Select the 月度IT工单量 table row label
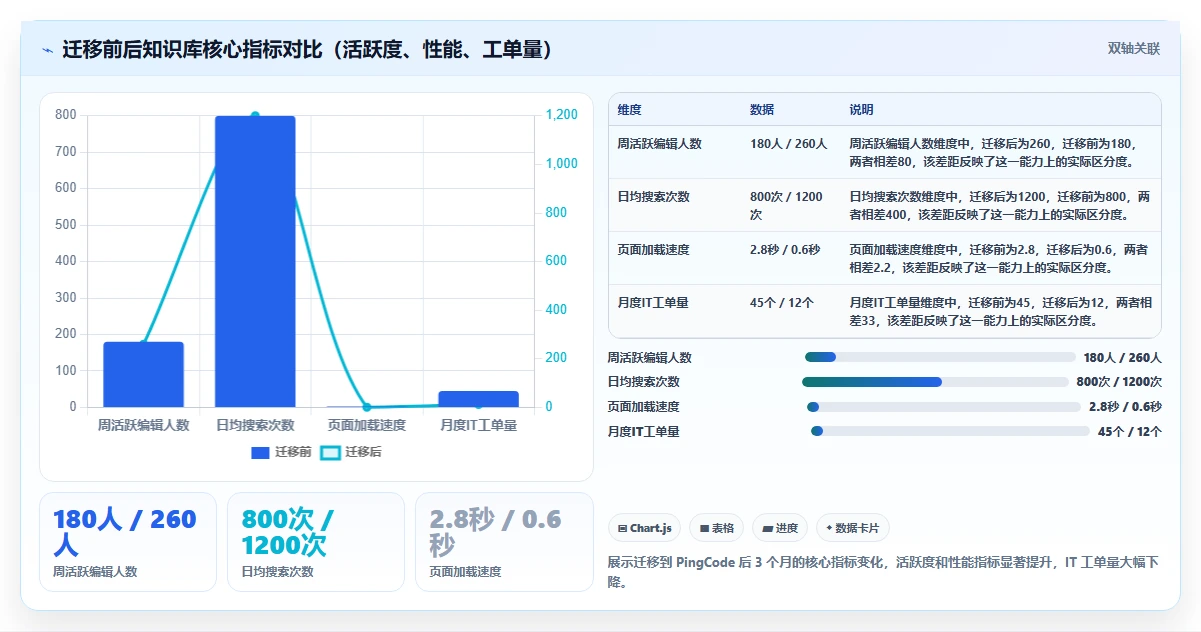1201x632 pixels. click(654, 303)
